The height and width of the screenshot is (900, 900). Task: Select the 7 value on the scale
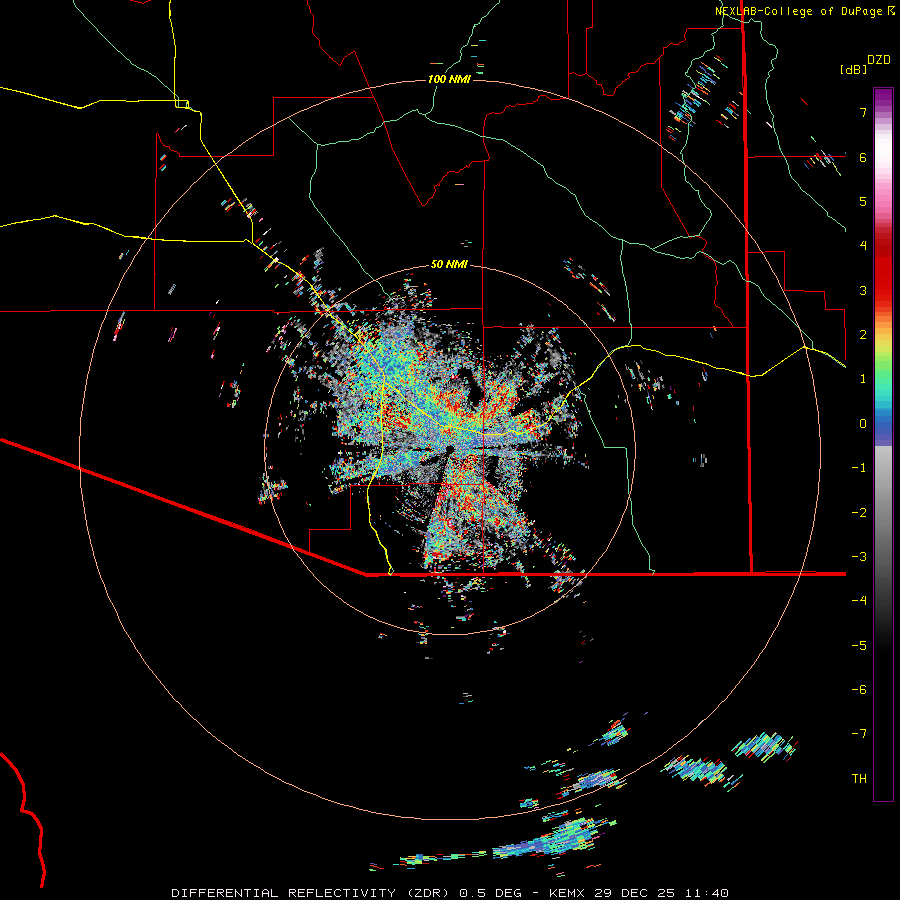(863, 112)
